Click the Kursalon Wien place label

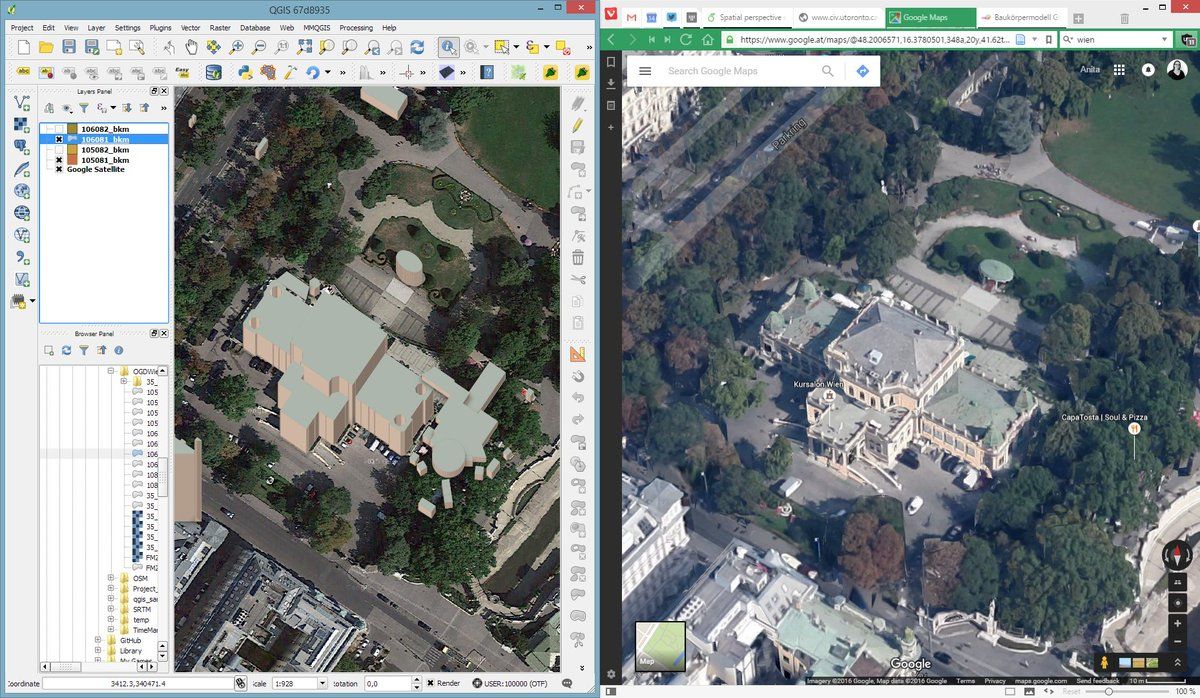tap(819, 384)
